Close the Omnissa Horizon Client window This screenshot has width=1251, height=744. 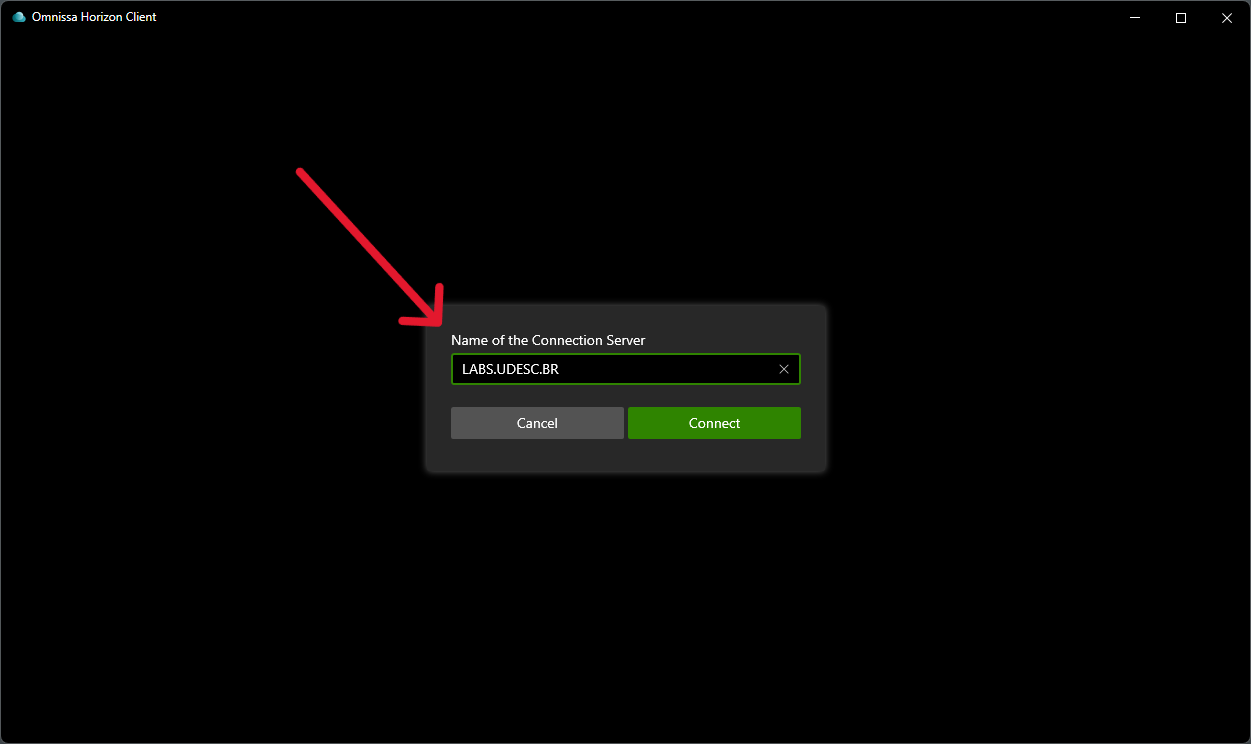[x=1227, y=17]
